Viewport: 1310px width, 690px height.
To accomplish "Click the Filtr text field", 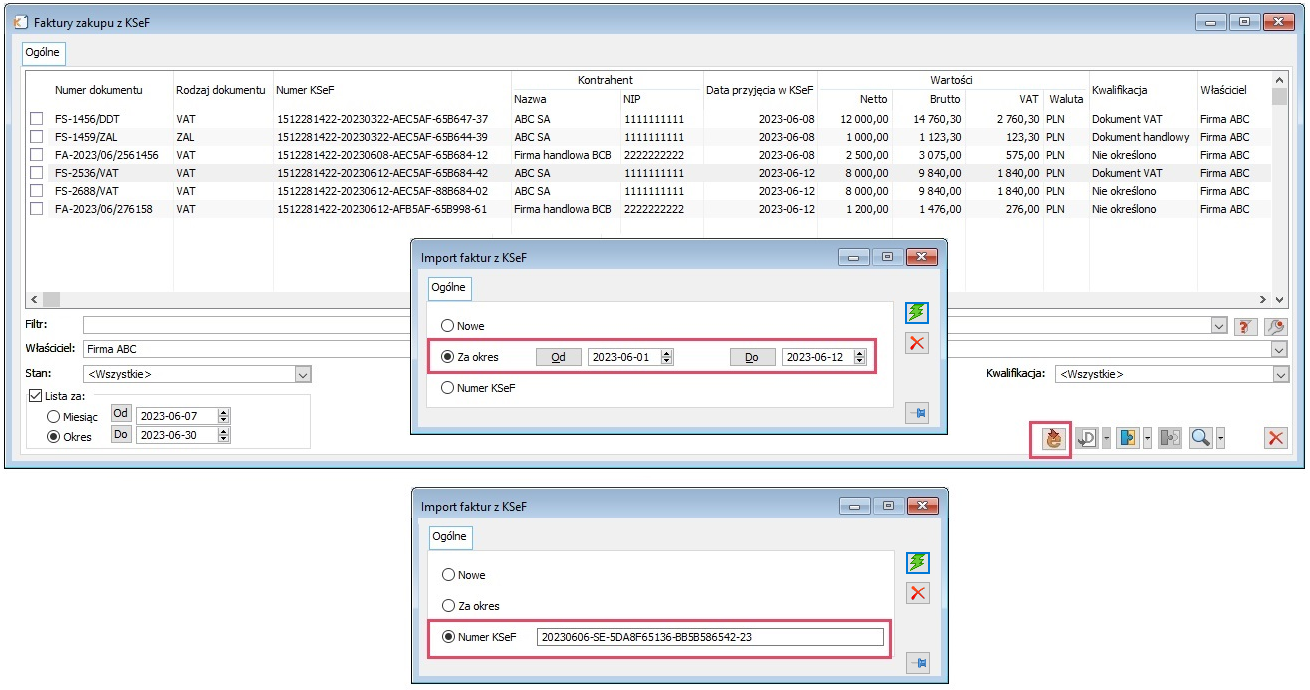I will click(646, 326).
